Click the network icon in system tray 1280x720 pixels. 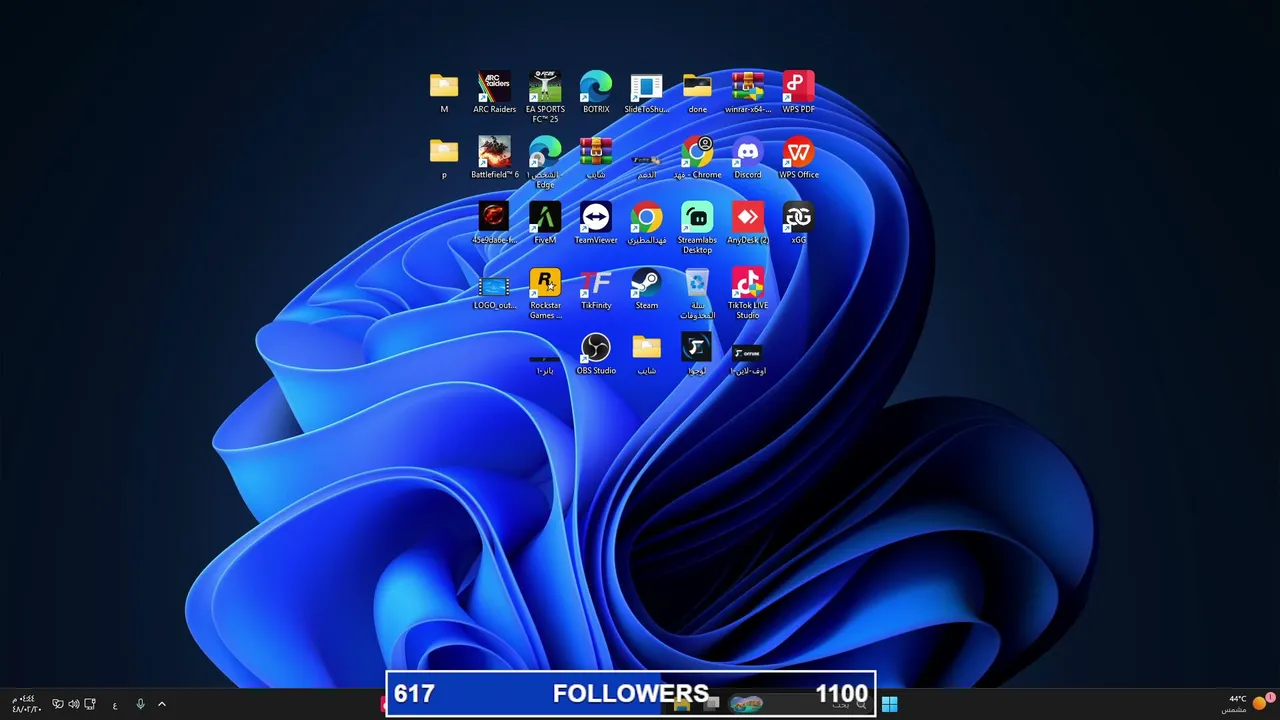click(90, 704)
